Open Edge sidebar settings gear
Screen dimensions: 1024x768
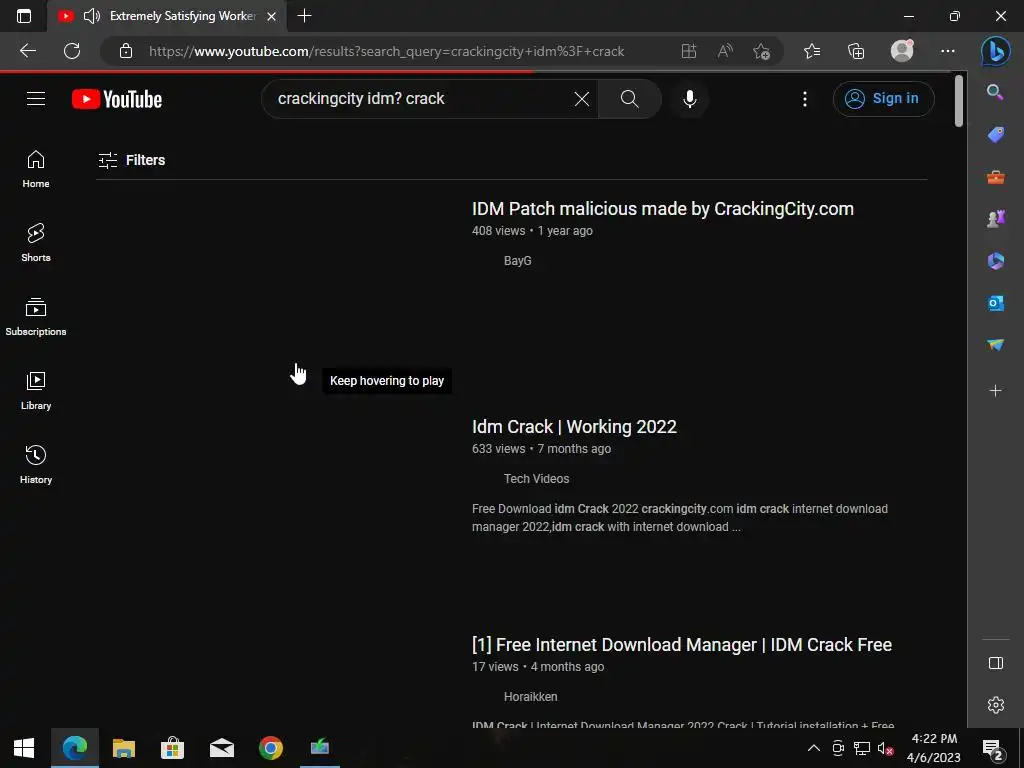click(995, 705)
